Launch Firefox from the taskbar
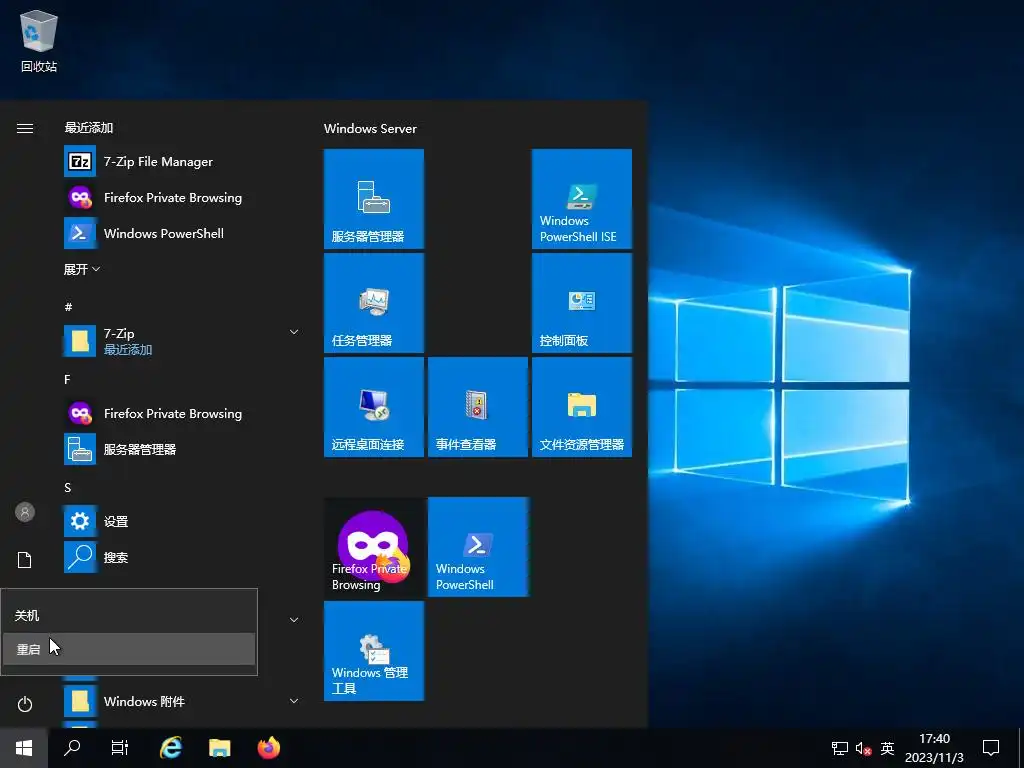Viewport: 1024px width, 768px height. point(268,748)
